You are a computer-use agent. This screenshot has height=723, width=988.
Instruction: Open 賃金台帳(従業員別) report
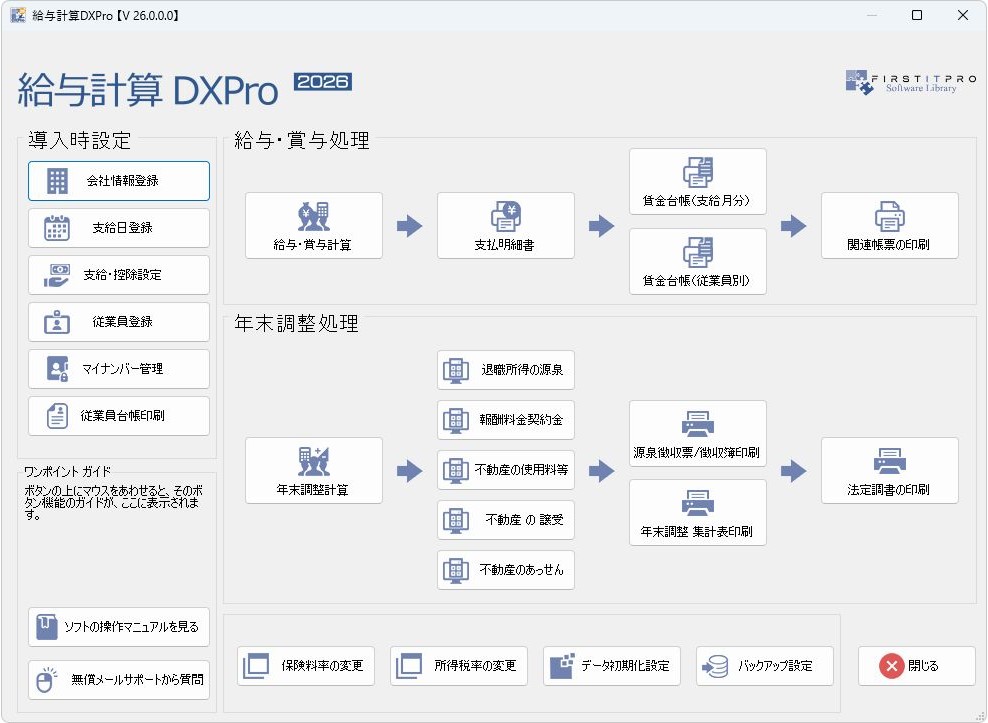tap(697, 262)
